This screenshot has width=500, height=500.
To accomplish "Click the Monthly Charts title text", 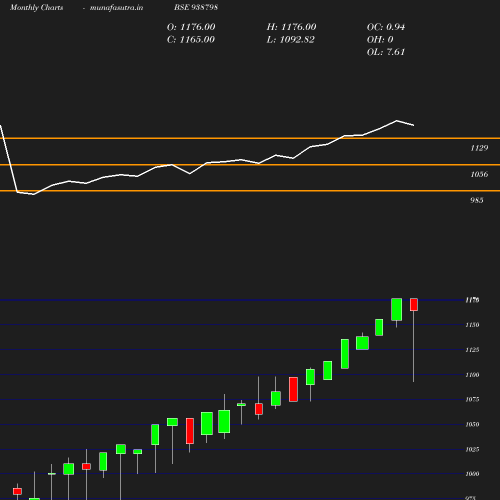I will click(x=36, y=8).
